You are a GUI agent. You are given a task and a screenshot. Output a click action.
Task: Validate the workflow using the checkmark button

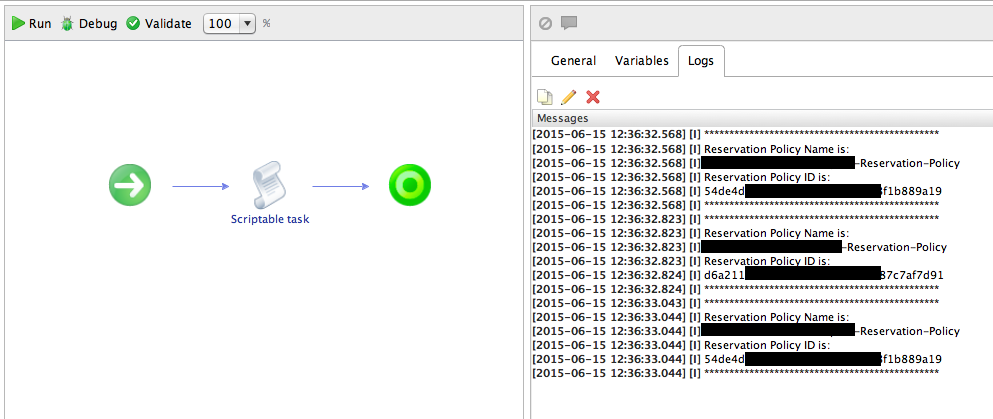click(133, 23)
